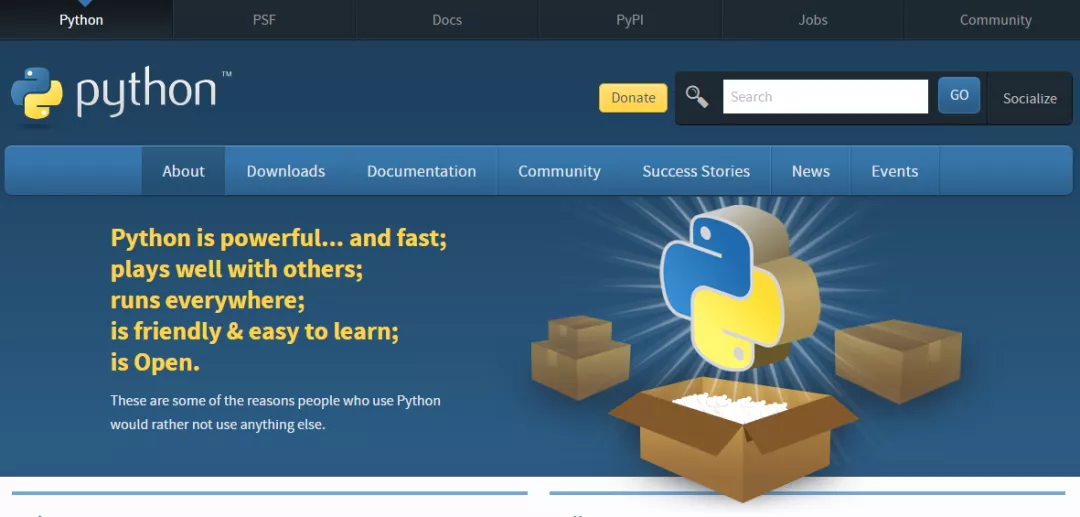The width and height of the screenshot is (1080, 517).
Task: Open Community in the main navigation bar
Action: [x=559, y=171]
